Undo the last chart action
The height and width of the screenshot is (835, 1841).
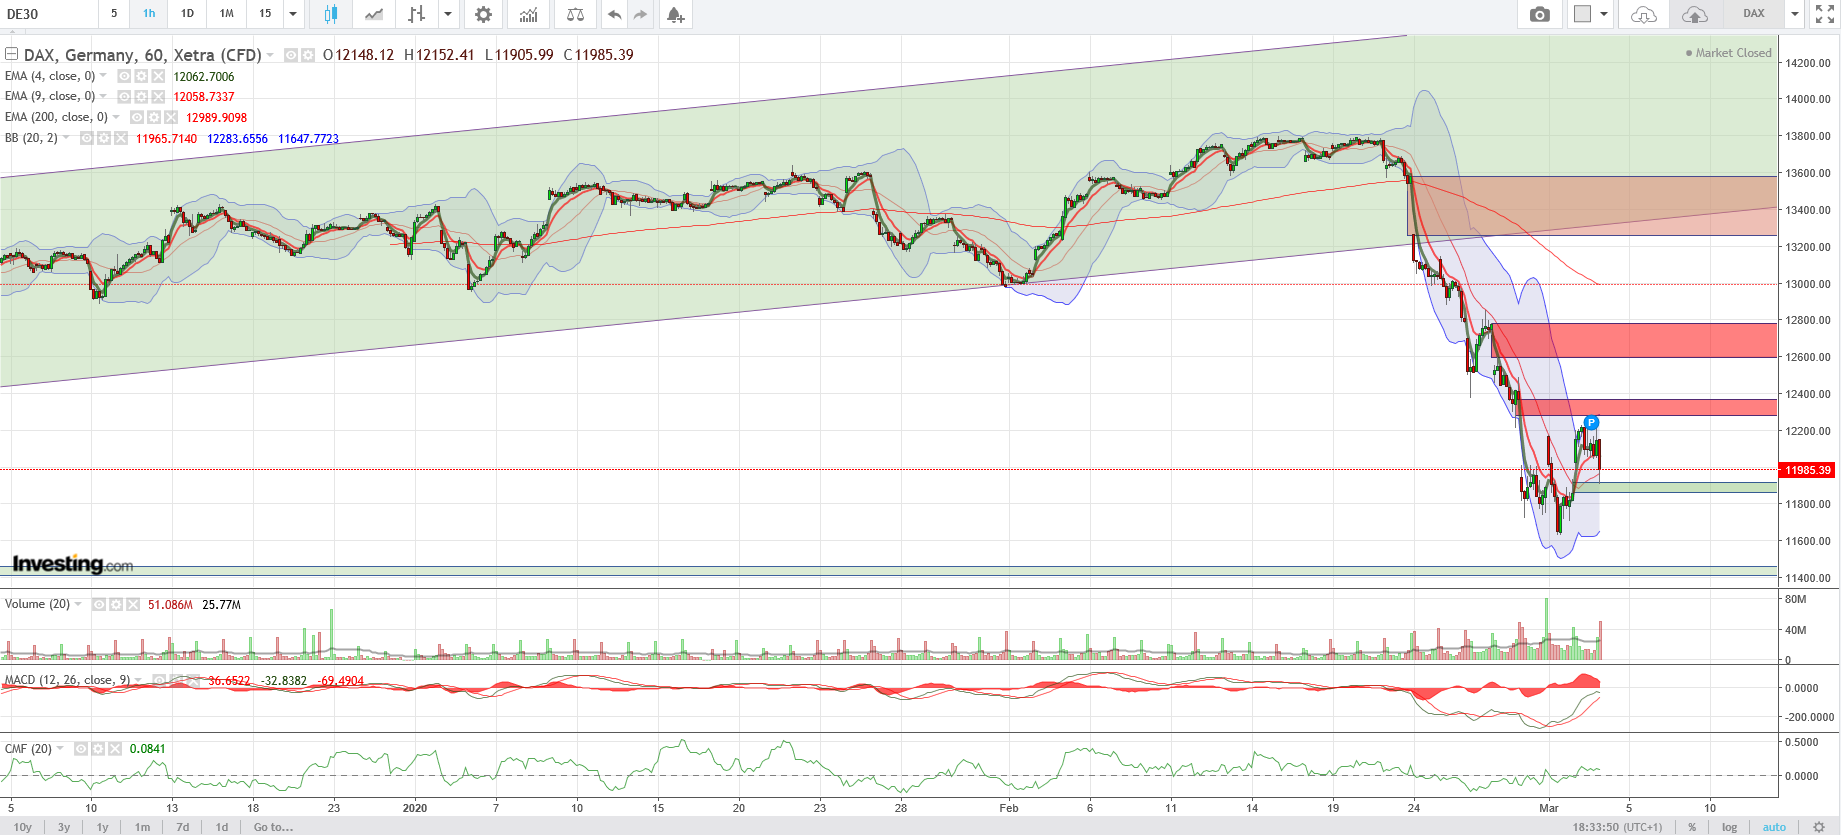click(614, 14)
